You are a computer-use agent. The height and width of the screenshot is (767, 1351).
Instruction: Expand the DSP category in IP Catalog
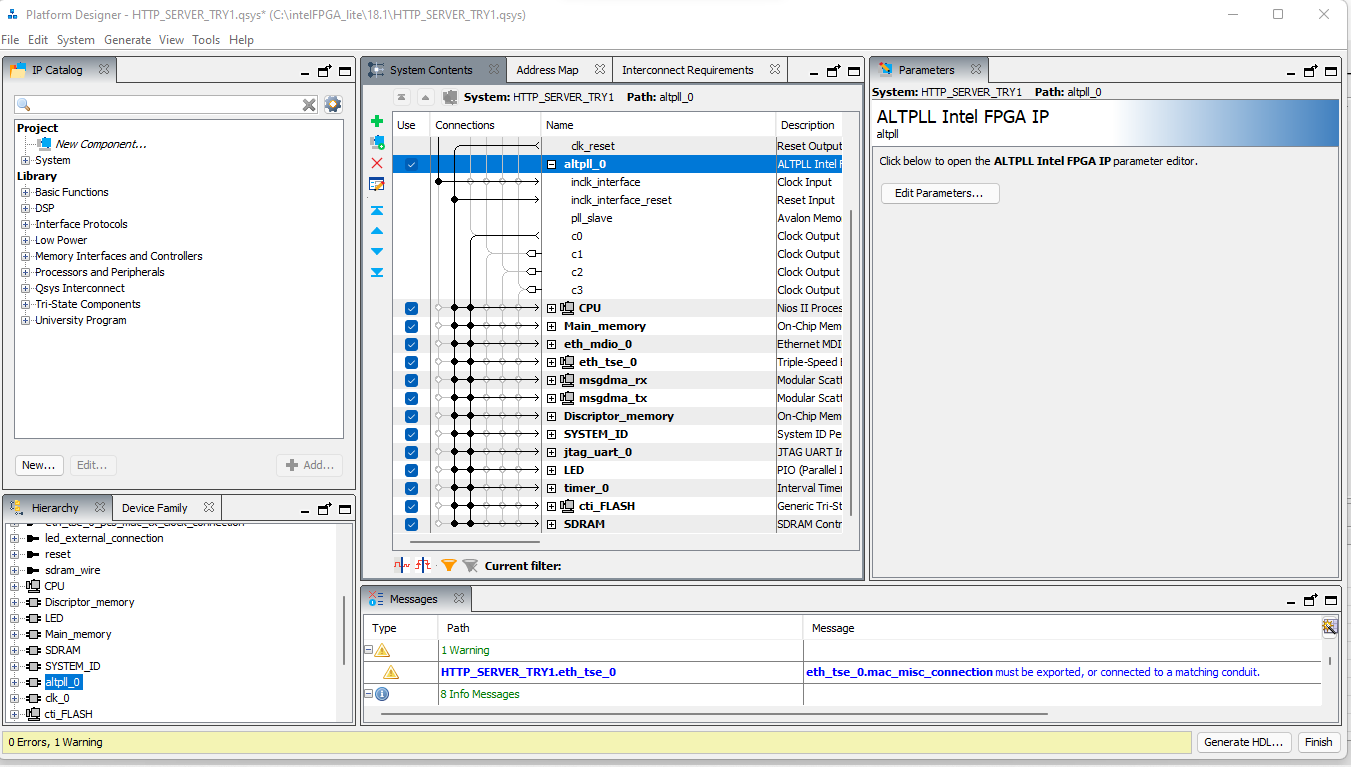pos(26,208)
